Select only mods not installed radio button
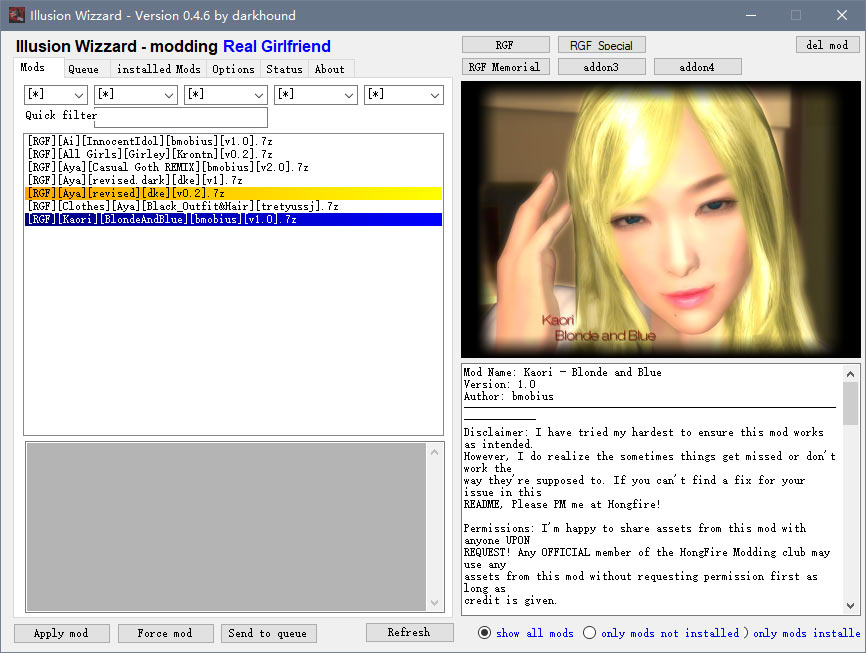This screenshot has height=653, width=866. coord(589,633)
